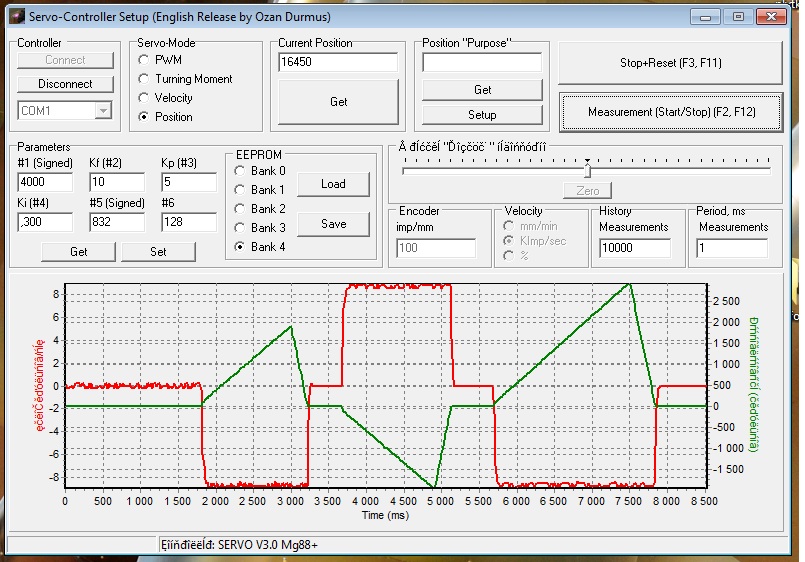Click the Ki (#4) field with 300
The height and width of the screenshot is (562, 805).
pyautogui.click(x=45, y=222)
